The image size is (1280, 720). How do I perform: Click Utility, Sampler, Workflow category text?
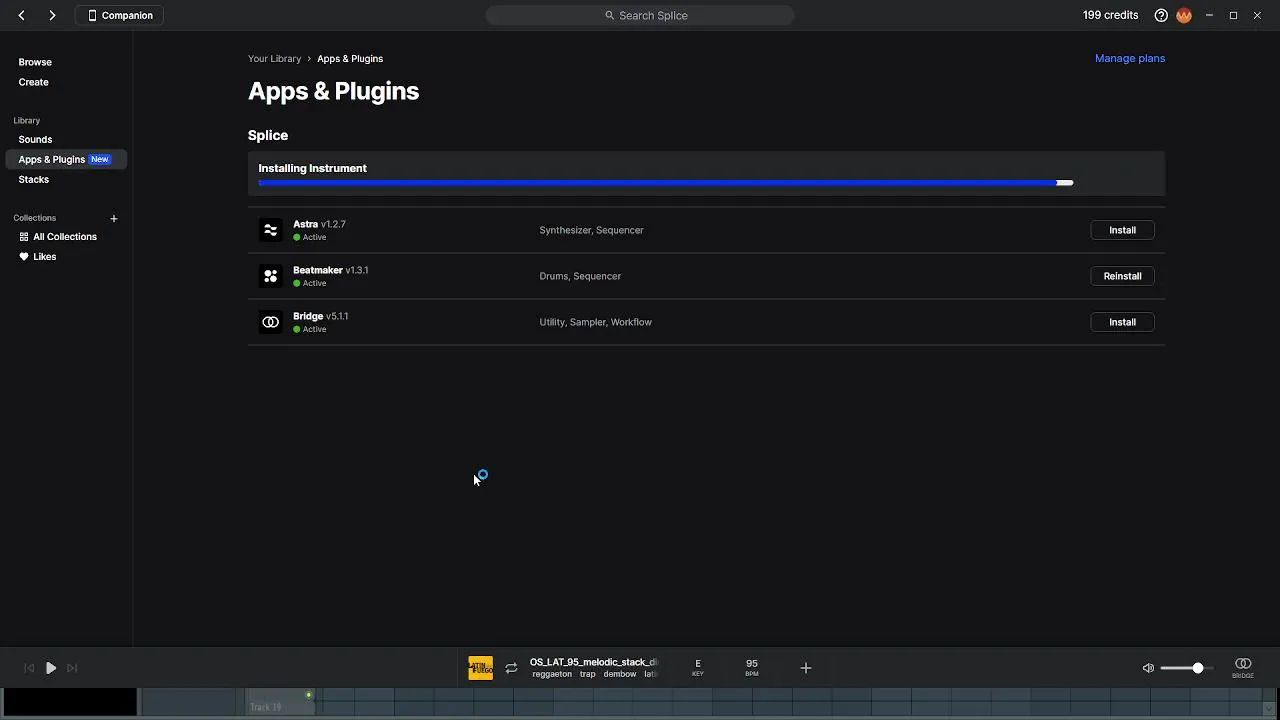[x=595, y=322]
